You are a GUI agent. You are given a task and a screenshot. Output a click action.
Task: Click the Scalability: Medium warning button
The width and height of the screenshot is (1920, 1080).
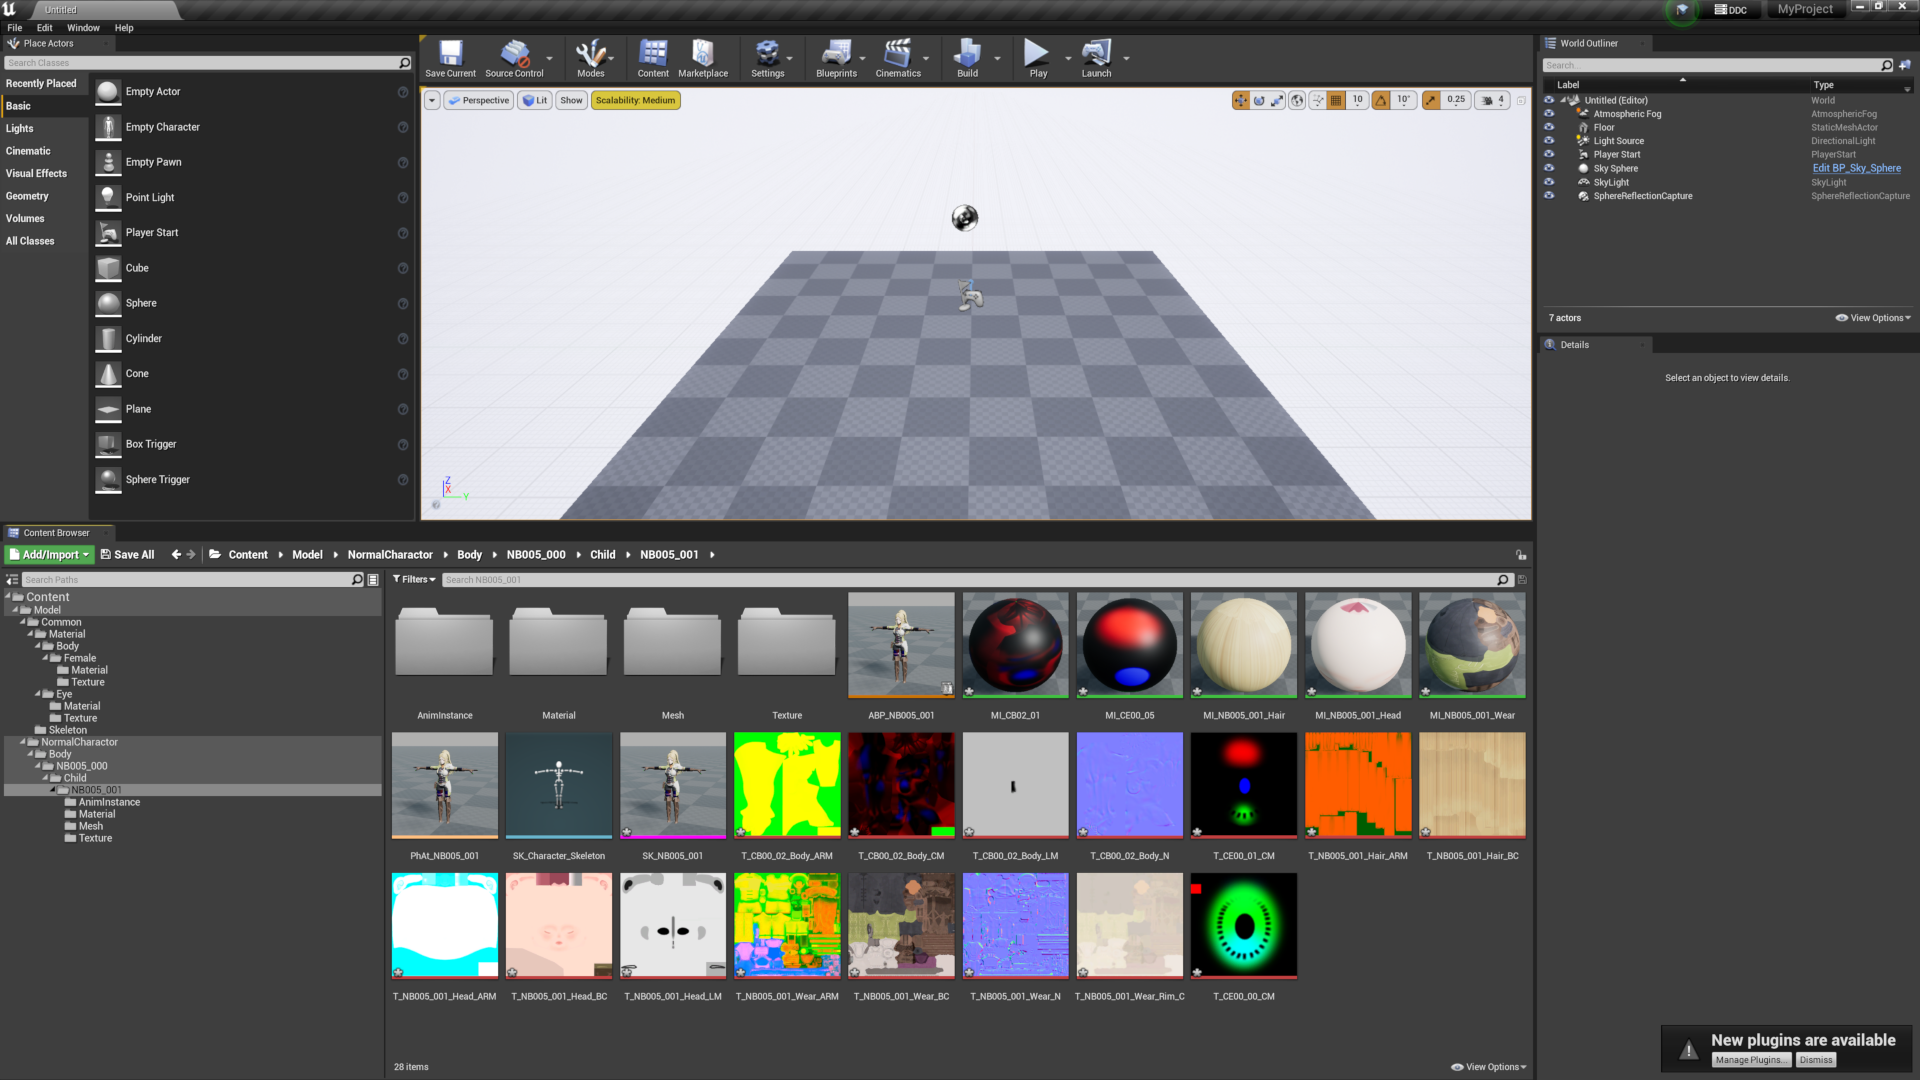(x=635, y=100)
